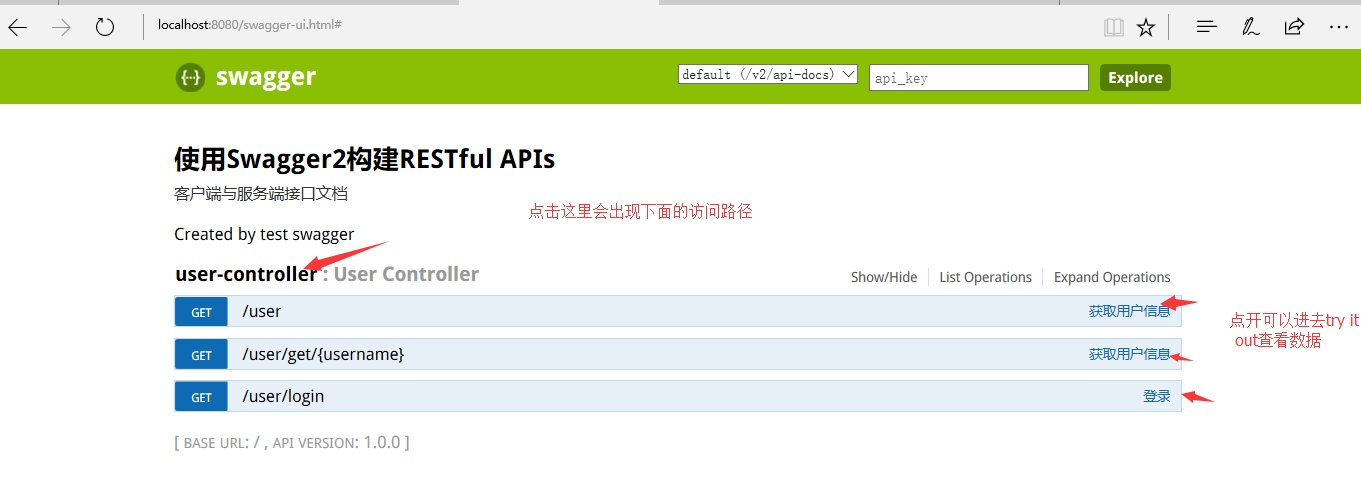
Task: Click the swagger logo icon
Action: coord(190,77)
